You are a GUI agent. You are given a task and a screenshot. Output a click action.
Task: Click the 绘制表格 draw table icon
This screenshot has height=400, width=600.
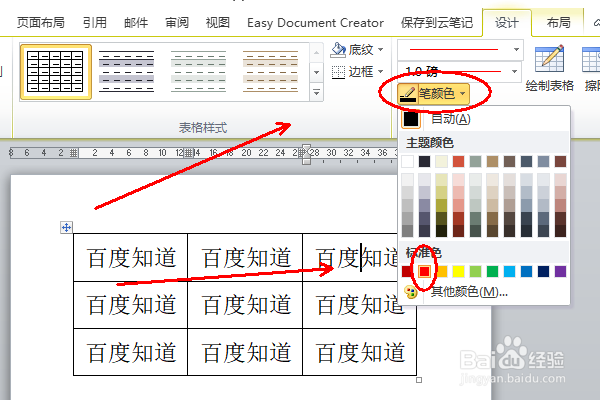click(x=549, y=60)
